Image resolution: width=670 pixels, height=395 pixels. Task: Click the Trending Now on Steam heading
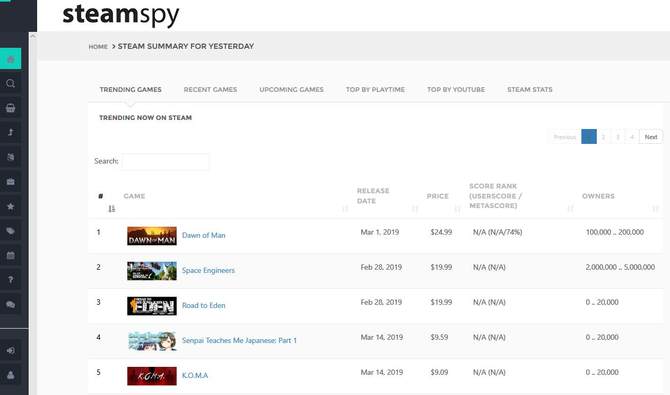(145, 118)
